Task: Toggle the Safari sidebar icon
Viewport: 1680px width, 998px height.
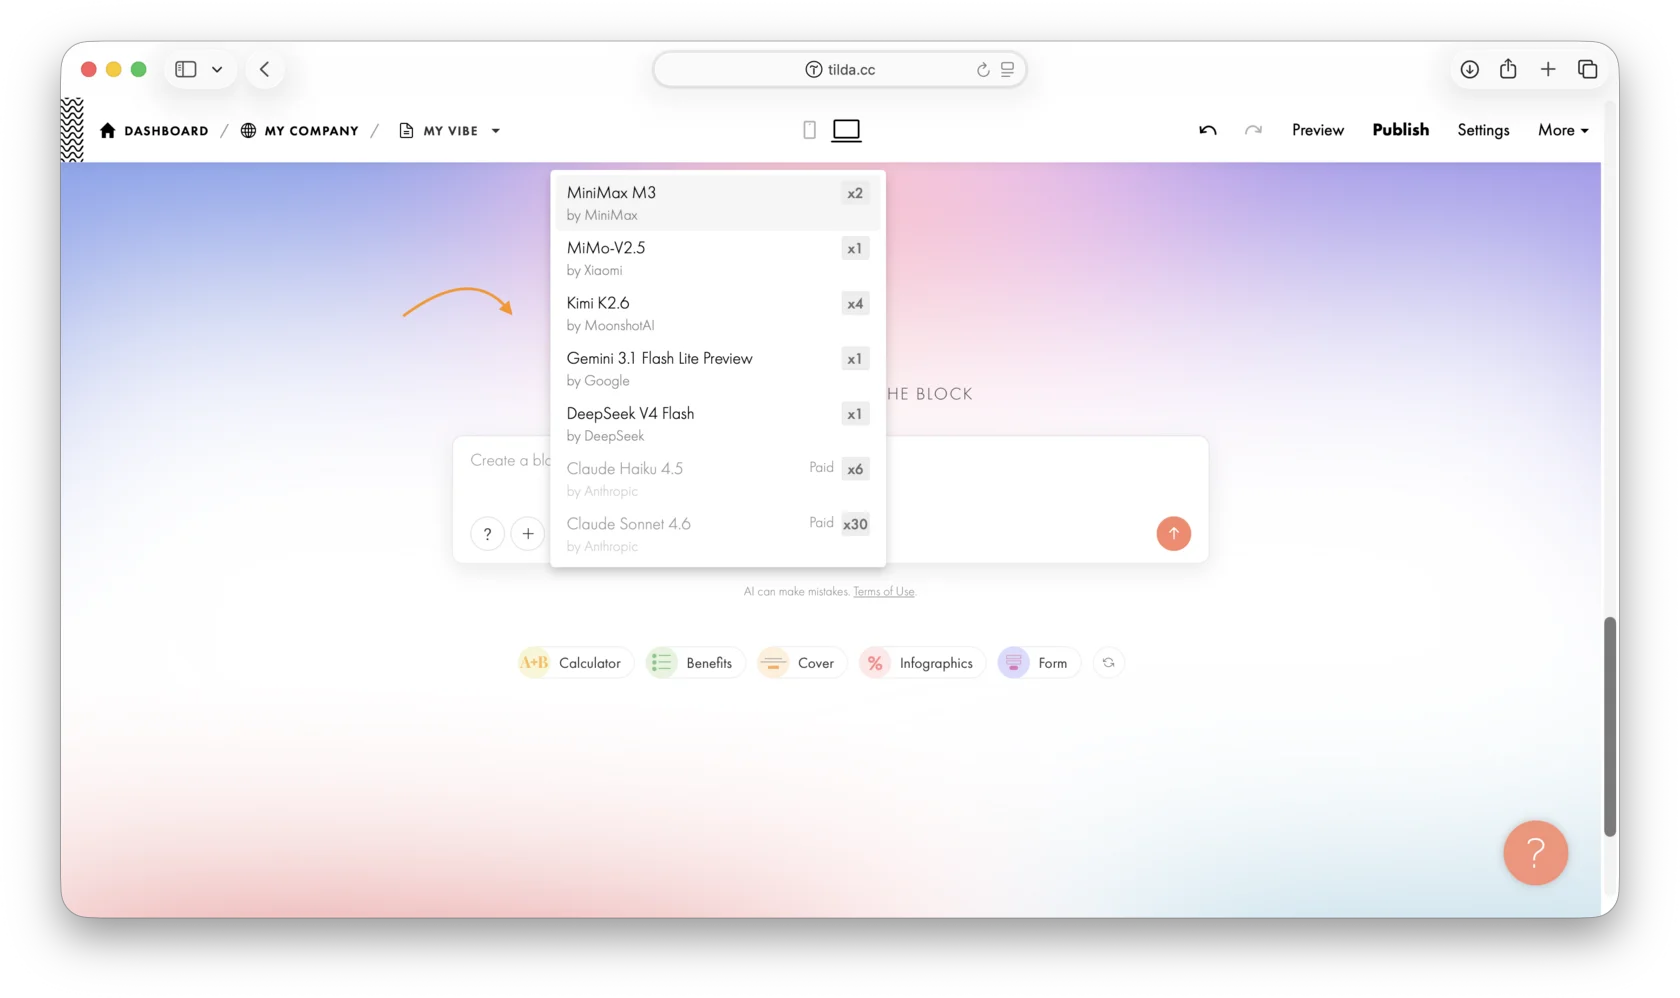Action: click(x=186, y=69)
